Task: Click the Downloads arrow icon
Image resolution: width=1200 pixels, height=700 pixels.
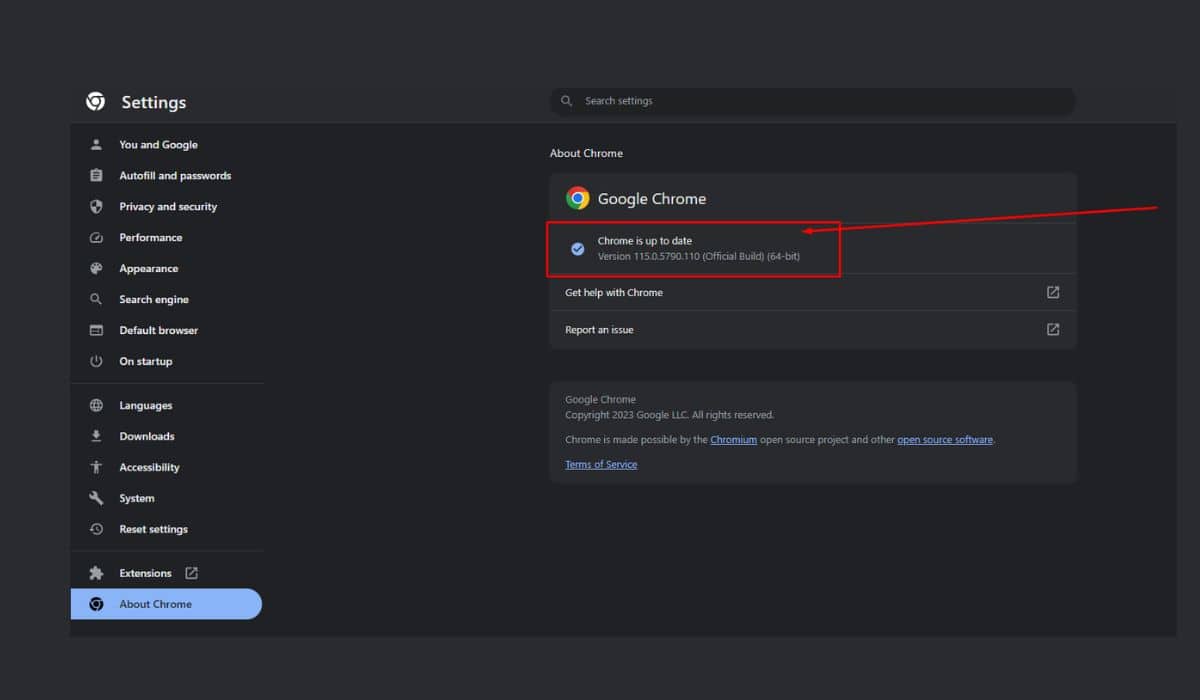Action: (96, 437)
